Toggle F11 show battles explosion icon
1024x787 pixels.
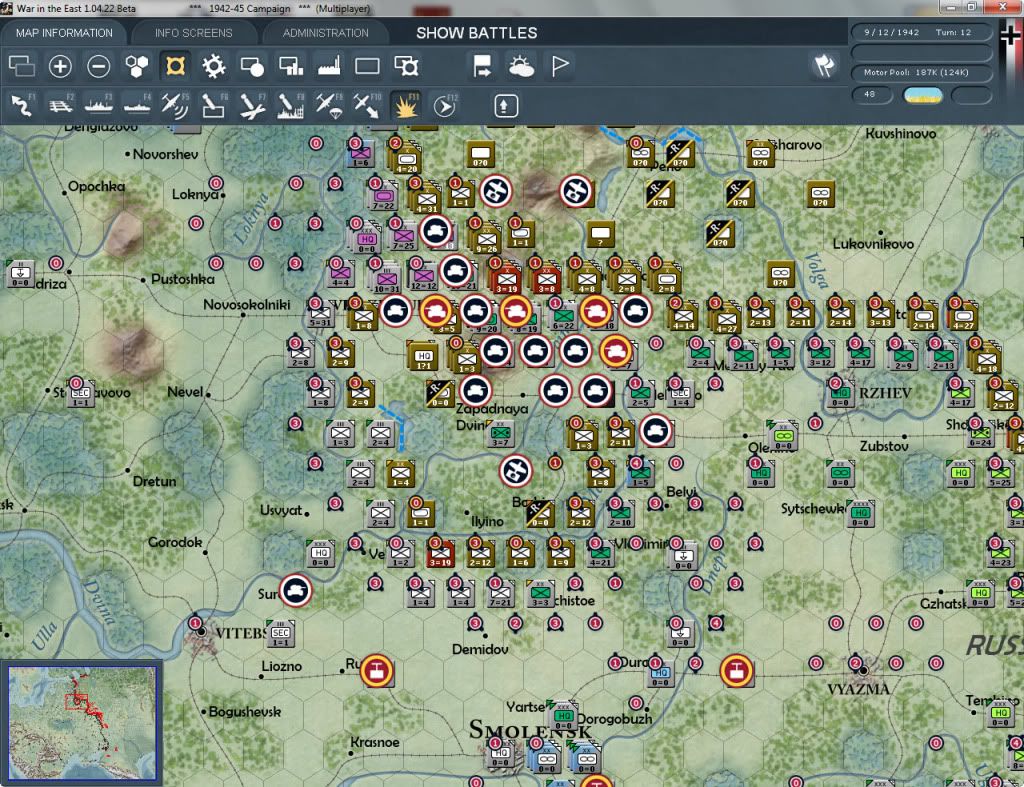(406, 106)
